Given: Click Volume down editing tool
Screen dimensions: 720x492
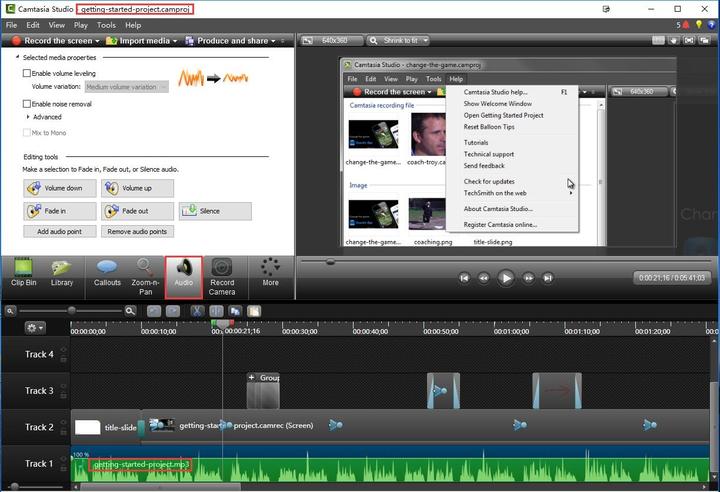Looking at the screenshot, I should click(x=60, y=188).
